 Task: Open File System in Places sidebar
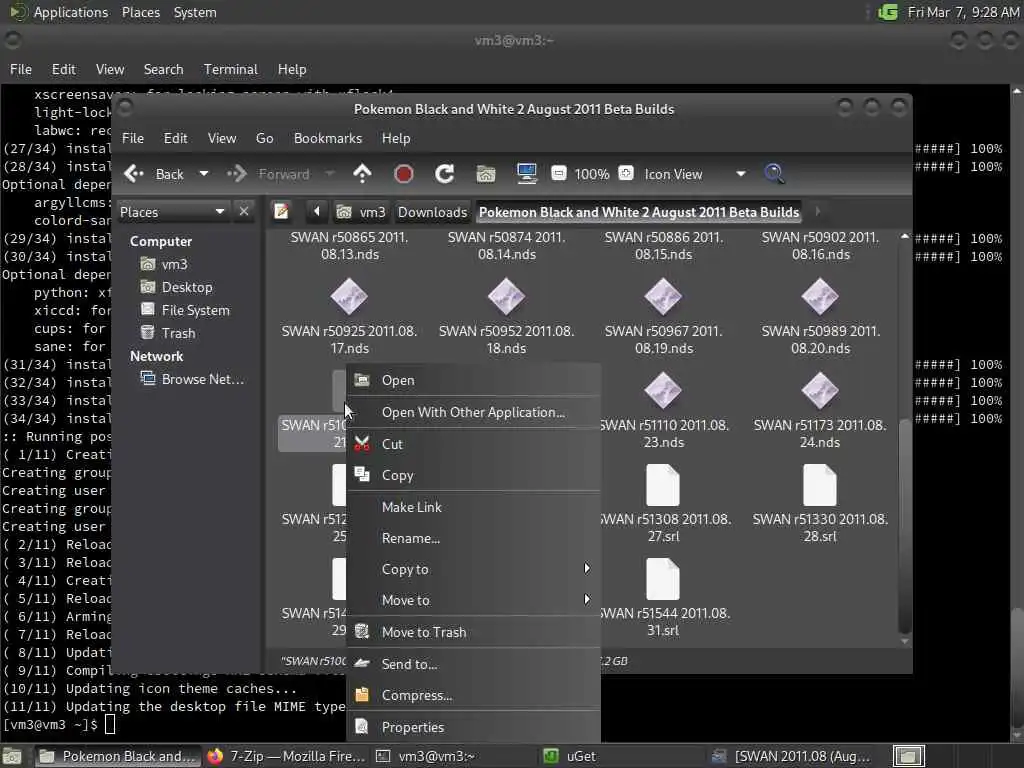(x=195, y=310)
